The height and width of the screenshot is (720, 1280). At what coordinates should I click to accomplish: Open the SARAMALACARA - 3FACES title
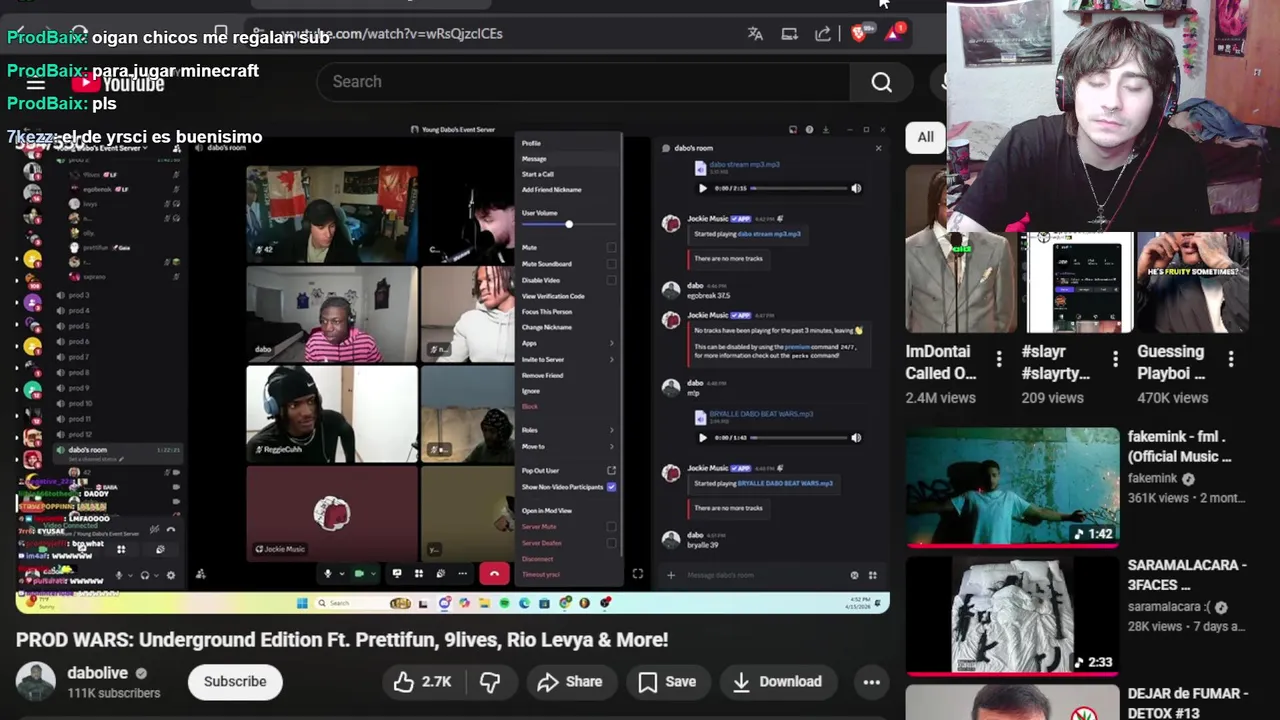click(1187, 575)
